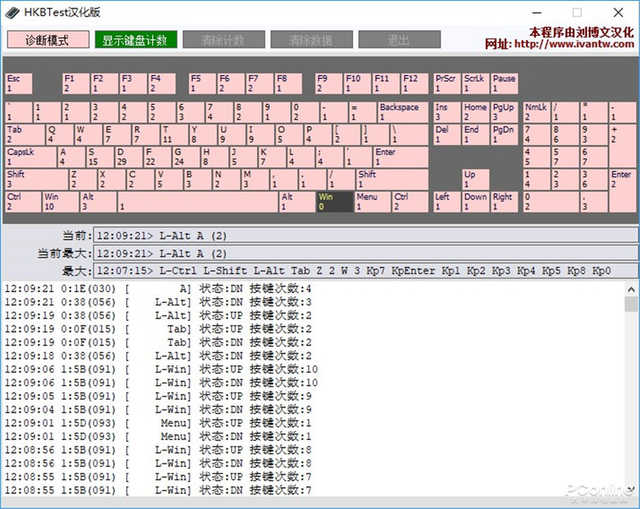
Task: Click the 当前 current key status field
Action: point(364,236)
